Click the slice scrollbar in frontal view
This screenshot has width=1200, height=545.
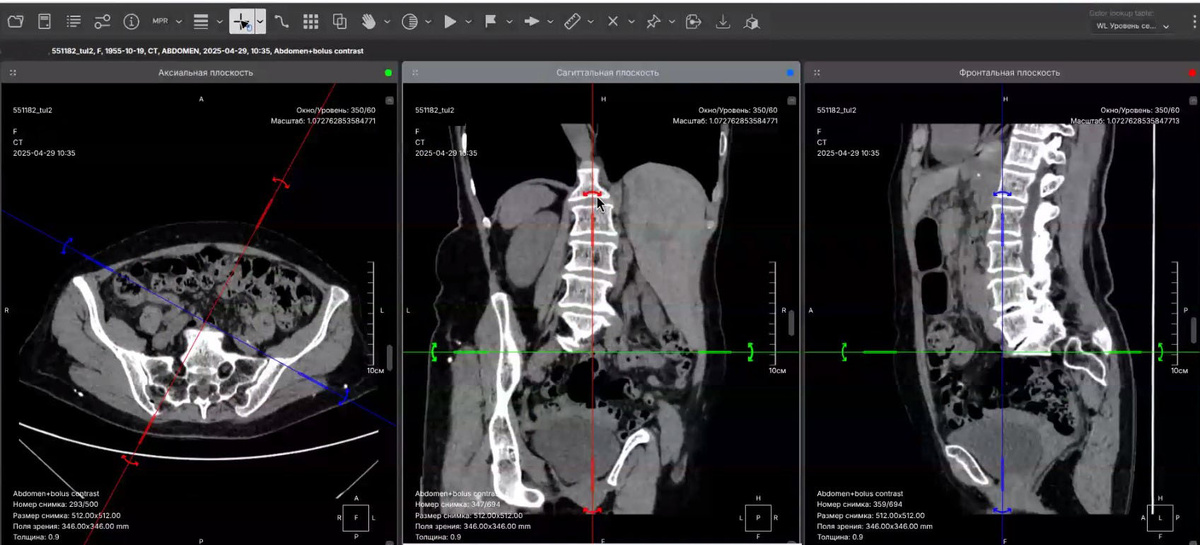tap(1193, 328)
